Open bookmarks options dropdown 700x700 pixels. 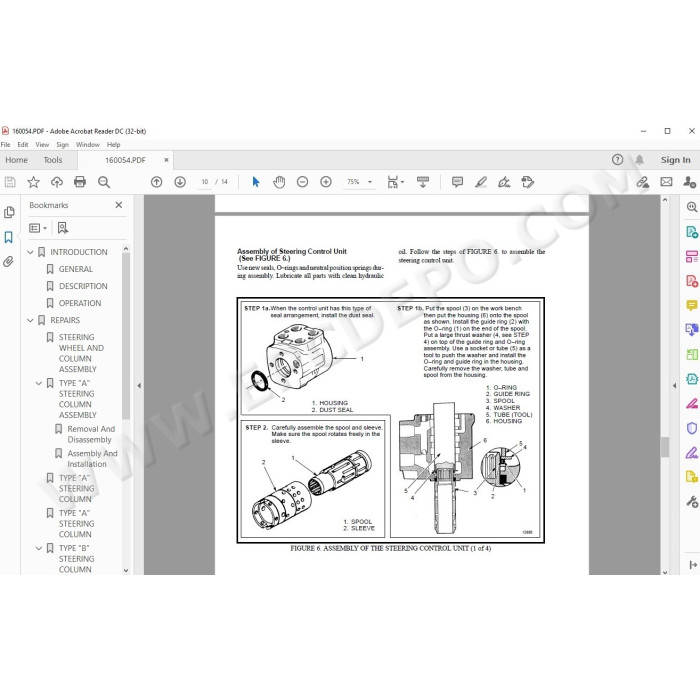[38, 228]
